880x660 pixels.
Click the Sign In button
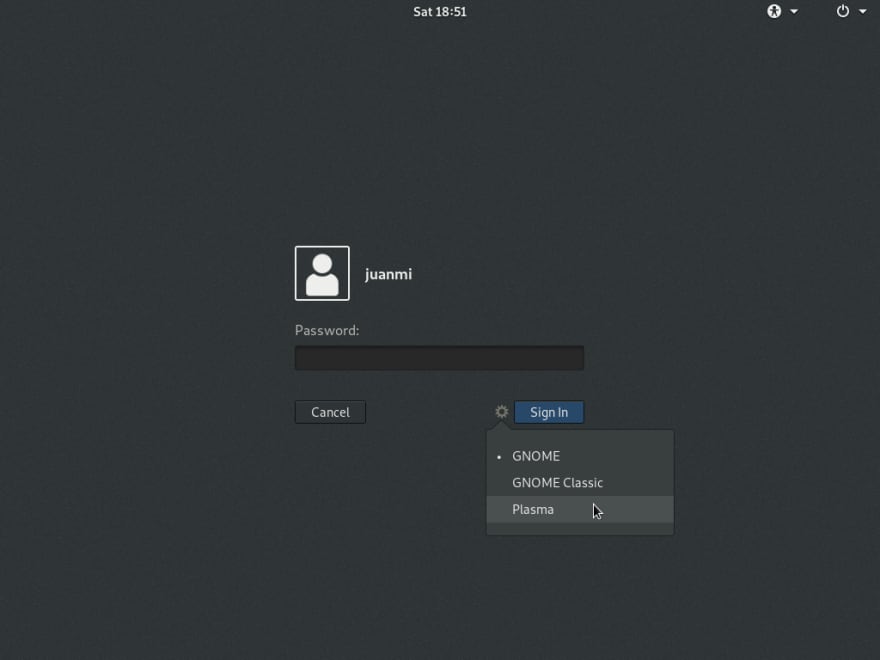549,412
